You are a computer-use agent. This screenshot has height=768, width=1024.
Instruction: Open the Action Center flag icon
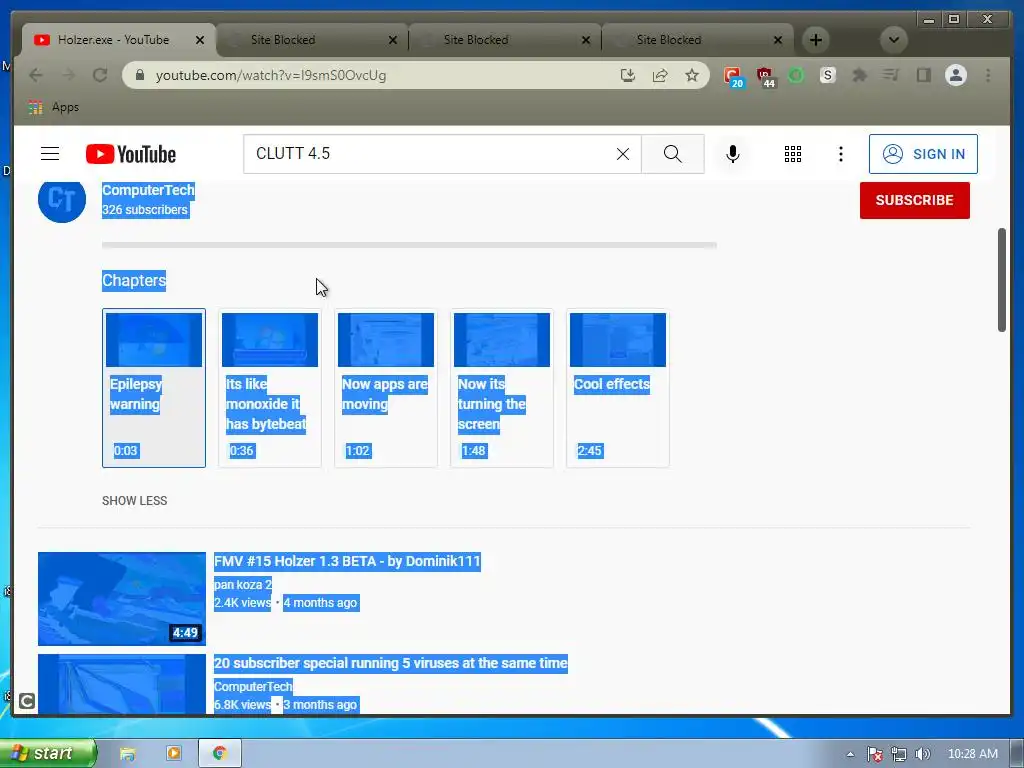tap(875, 754)
